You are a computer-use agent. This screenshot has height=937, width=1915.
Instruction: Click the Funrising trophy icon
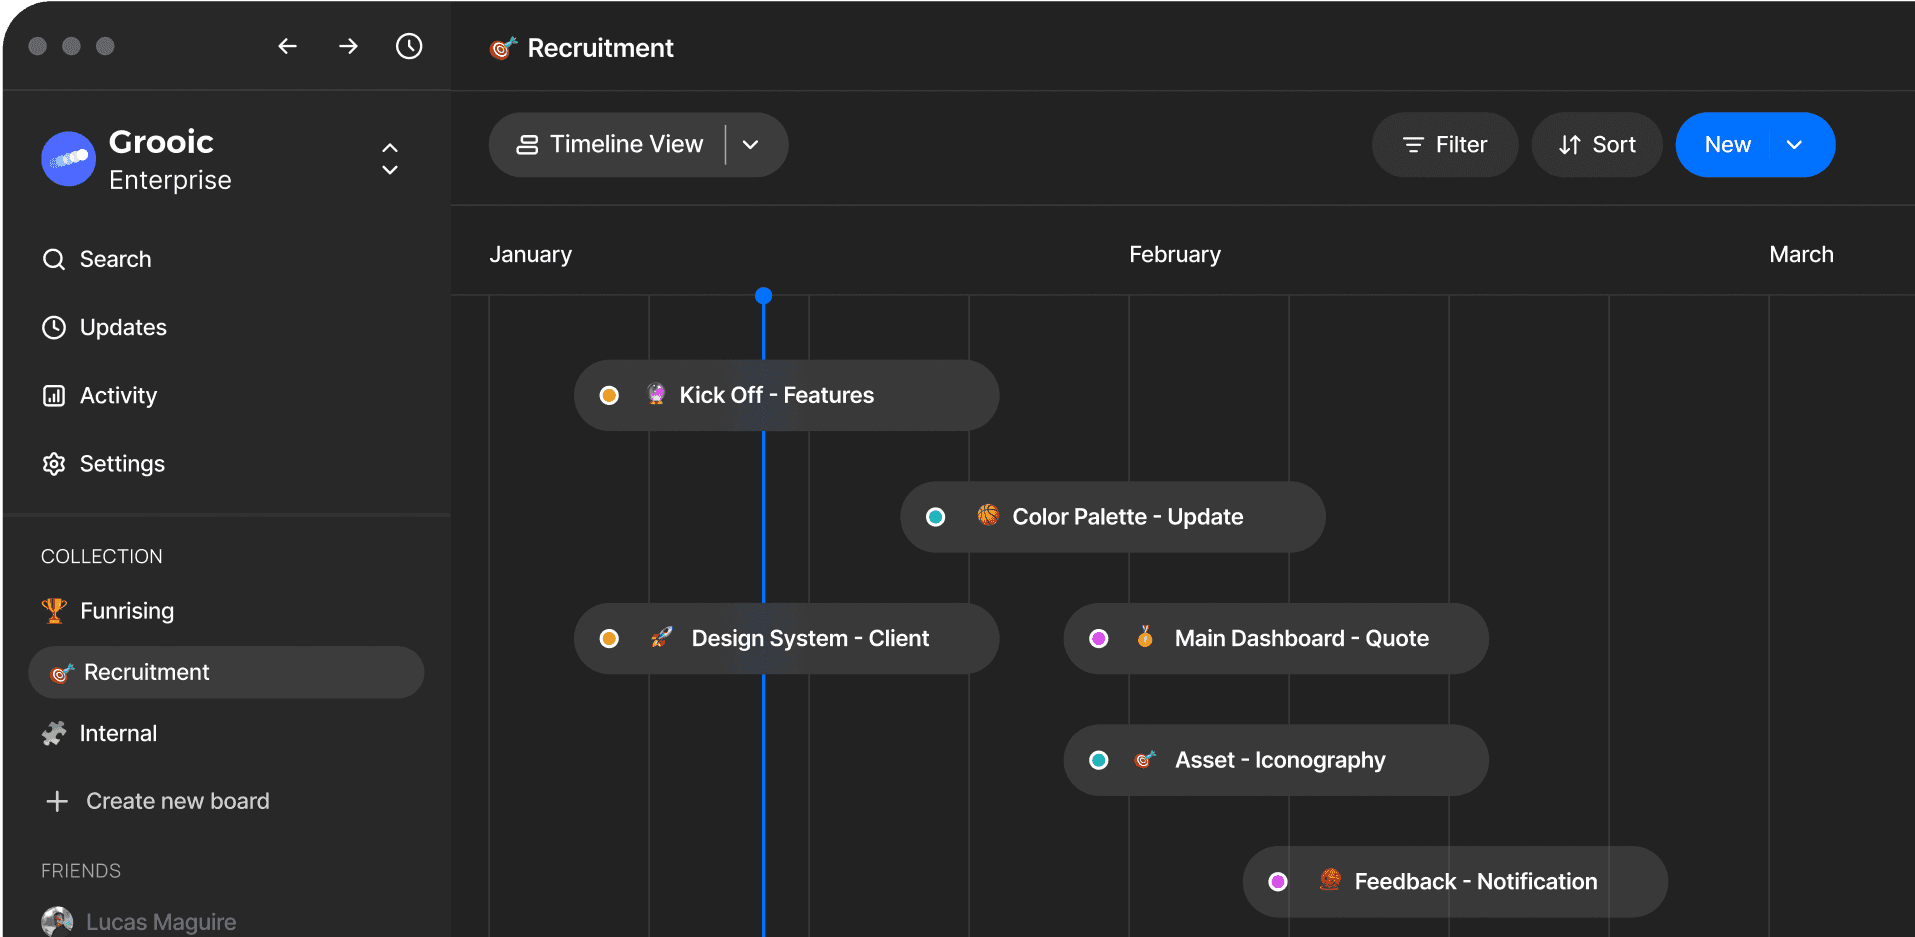[54, 611]
